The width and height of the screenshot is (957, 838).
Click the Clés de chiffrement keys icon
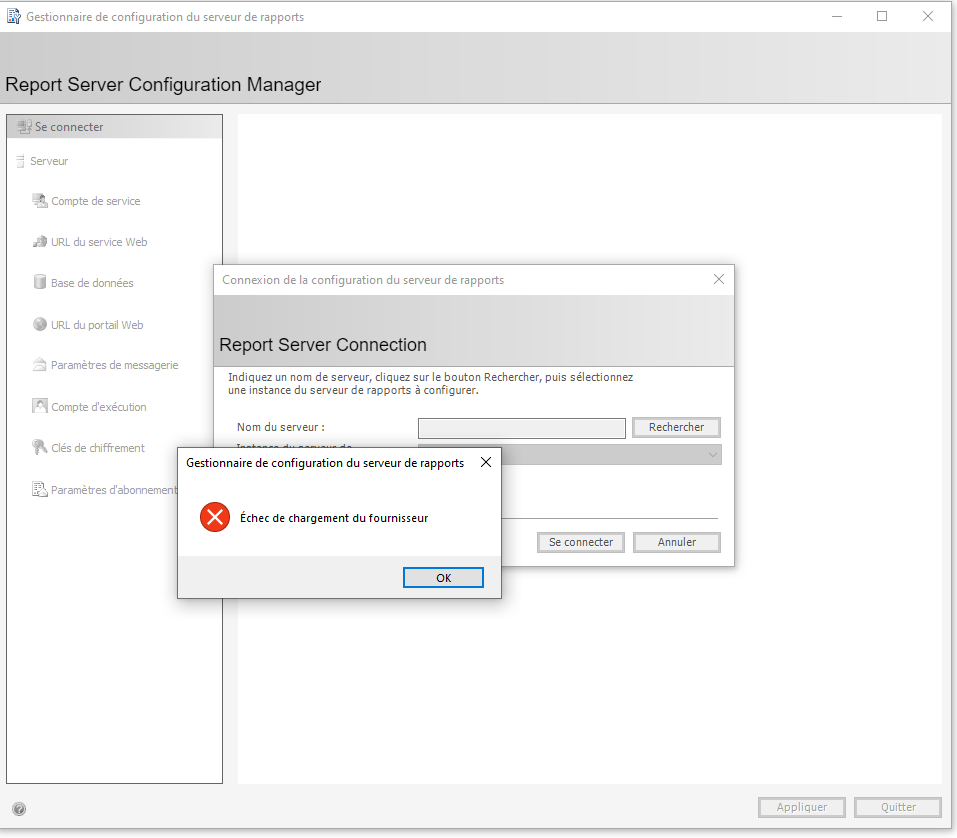pos(40,447)
